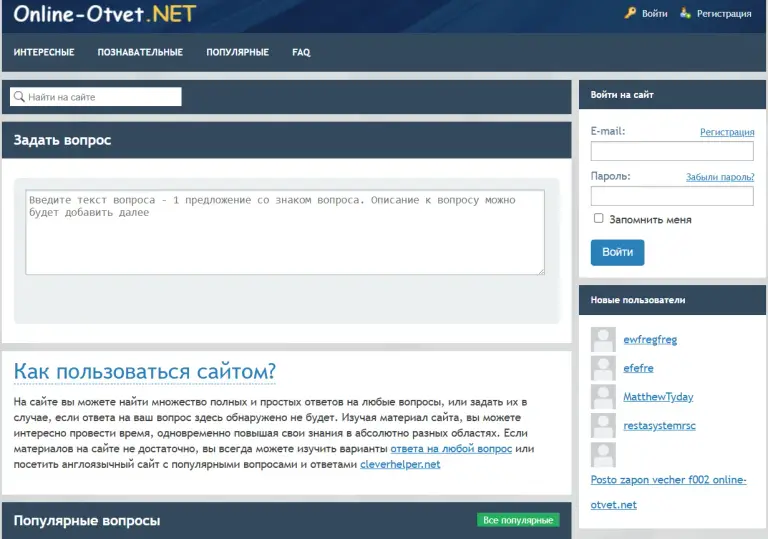This screenshot has height=539, width=768.
Task: Open the restasystemrsc user profile link
Action: coord(659,425)
